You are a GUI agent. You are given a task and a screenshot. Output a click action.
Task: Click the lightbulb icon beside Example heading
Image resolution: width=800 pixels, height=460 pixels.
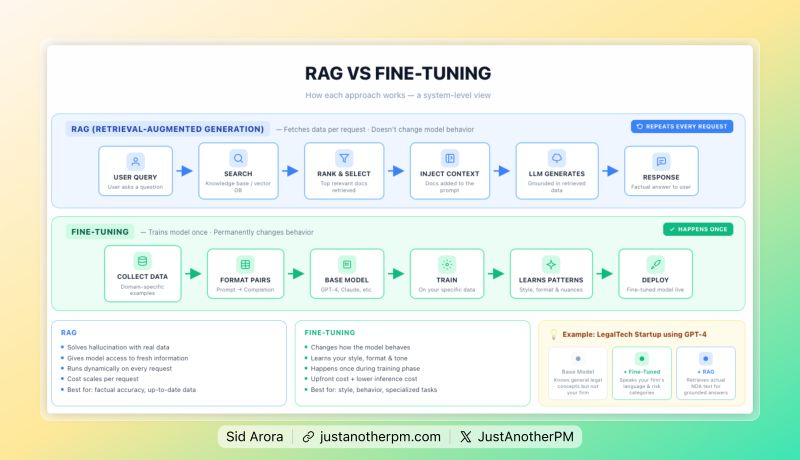[554, 335]
